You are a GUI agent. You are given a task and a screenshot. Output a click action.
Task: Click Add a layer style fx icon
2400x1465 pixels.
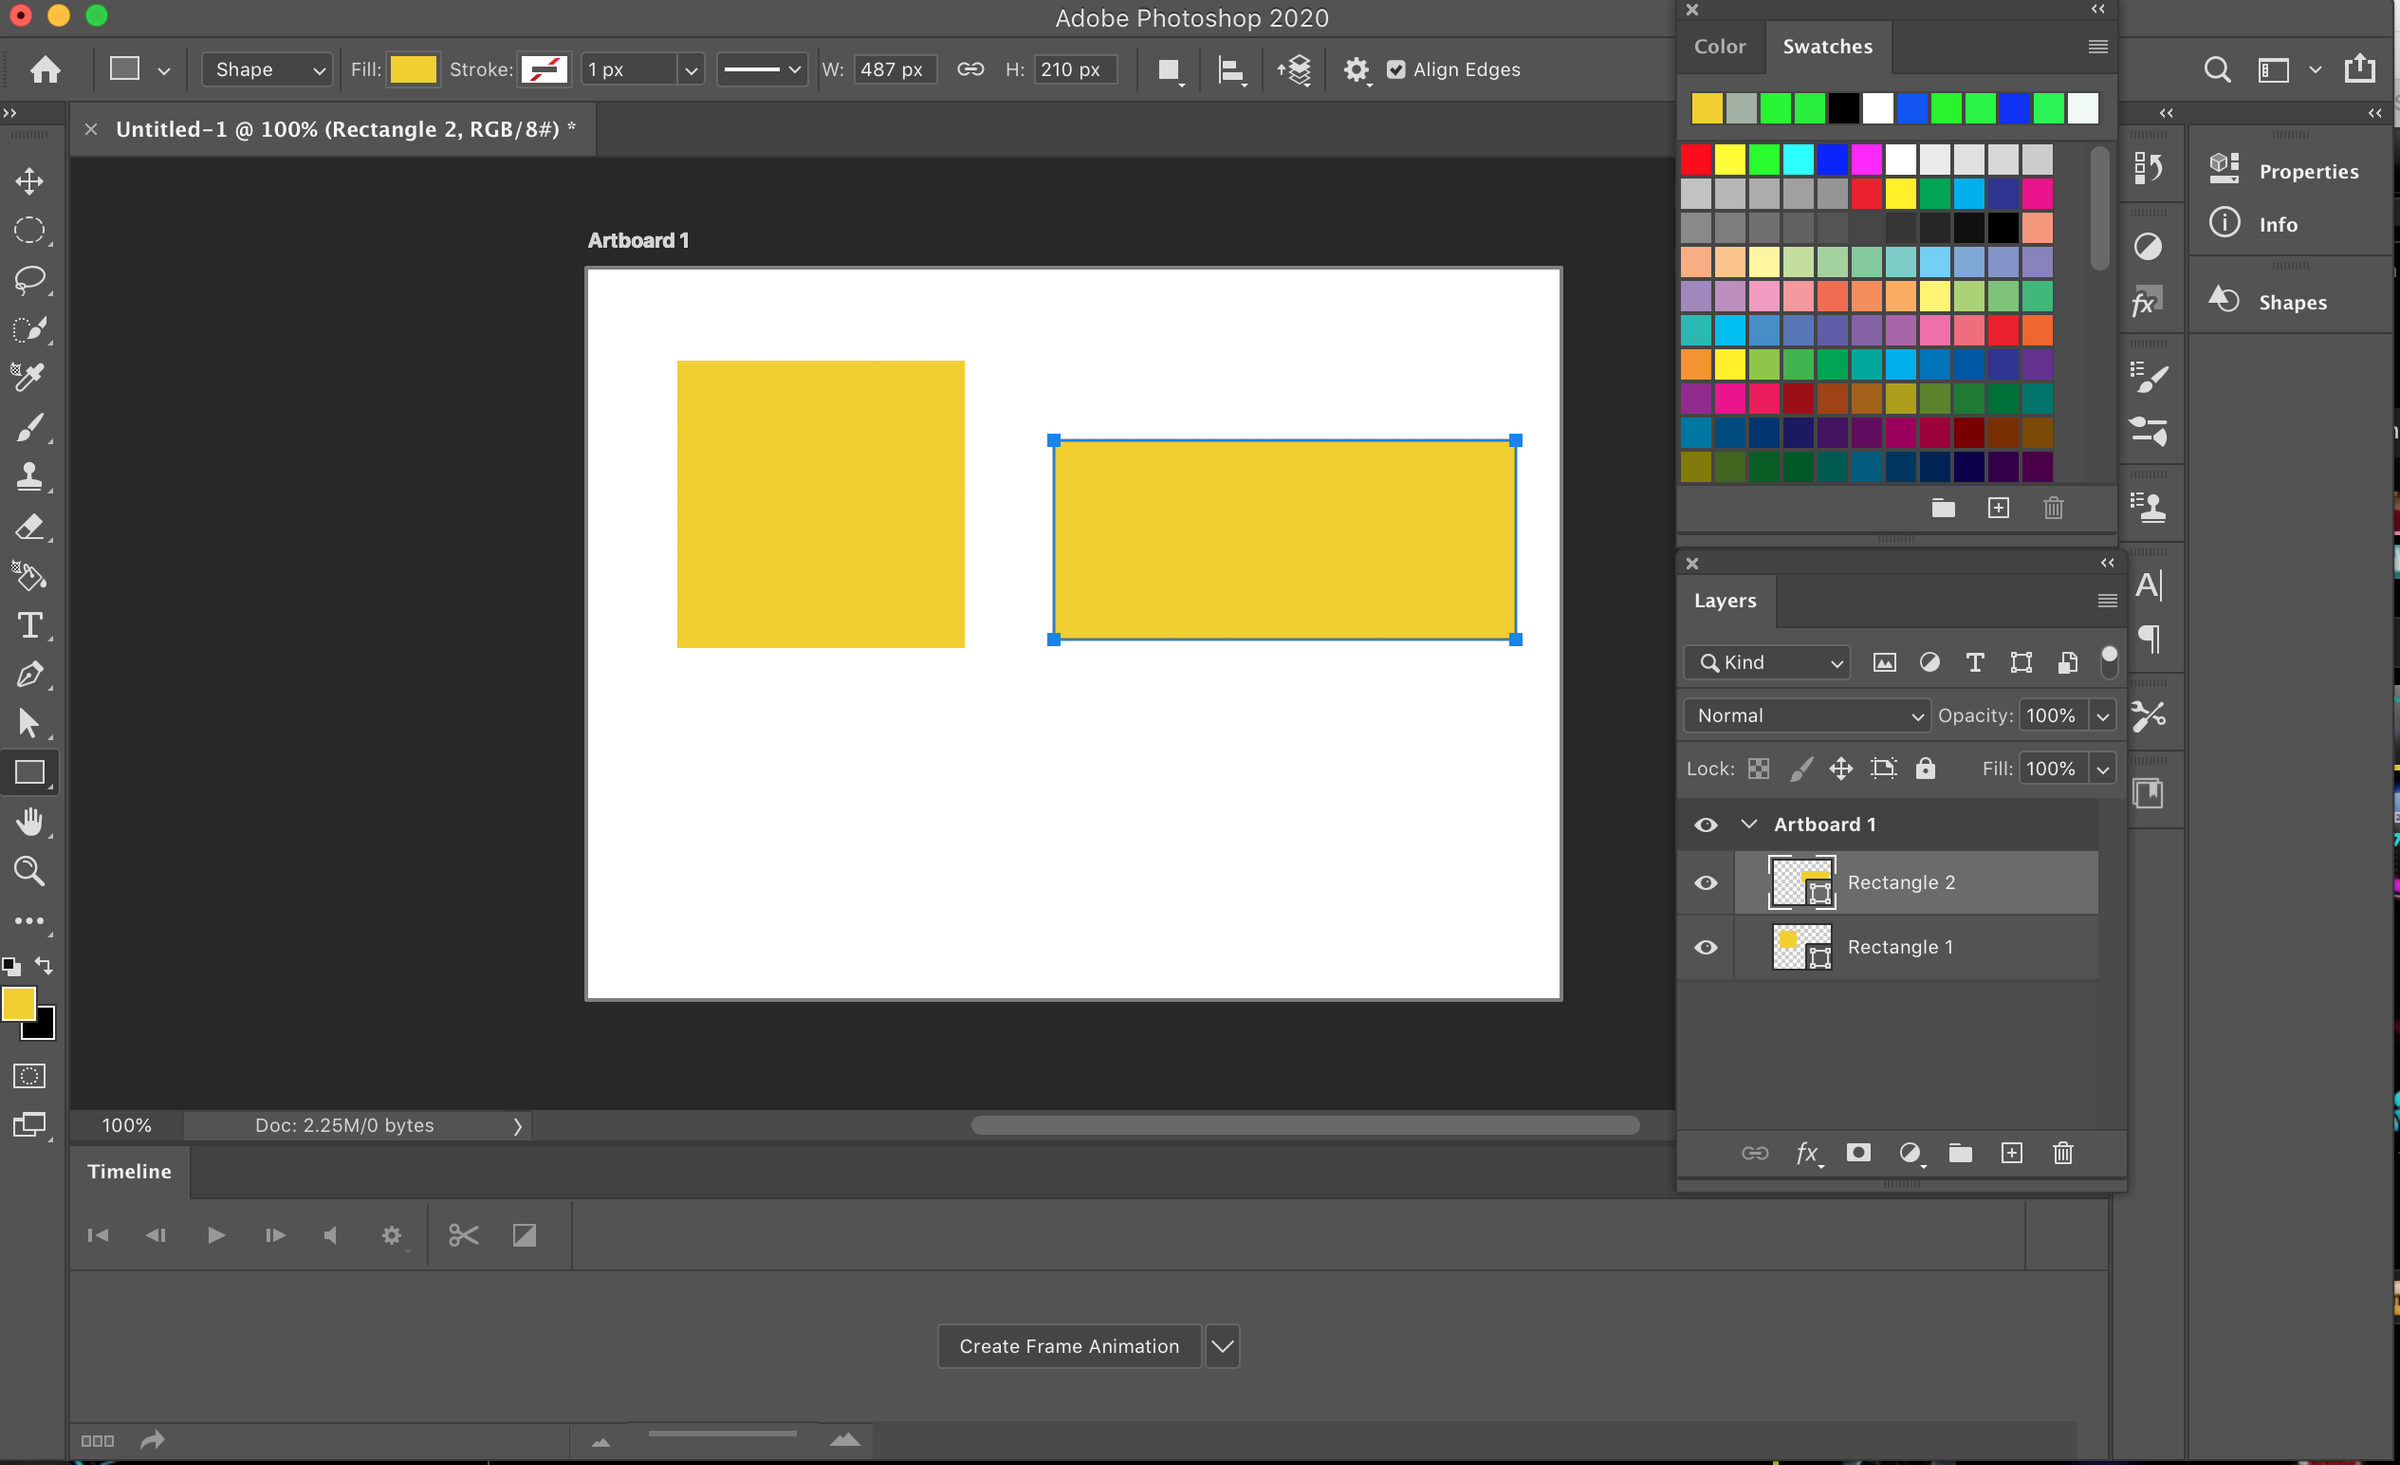[x=1806, y=1153]
